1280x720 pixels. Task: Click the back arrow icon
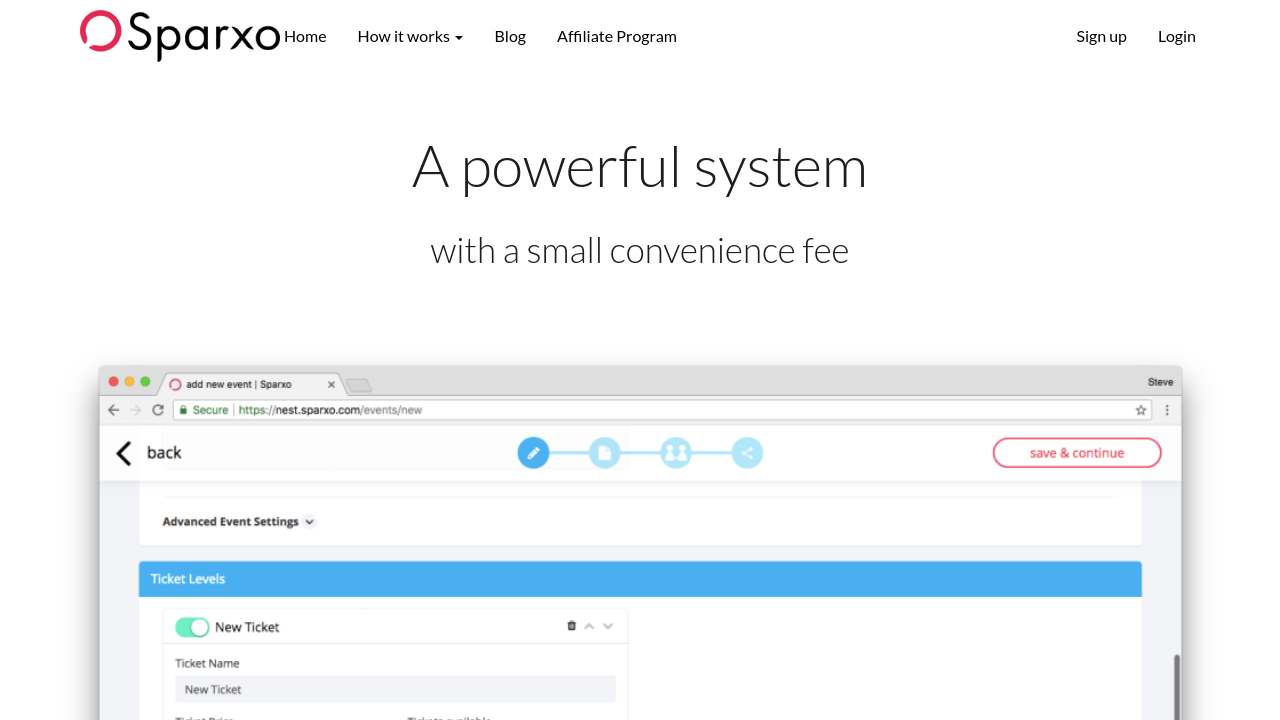(x=124, y=453)
